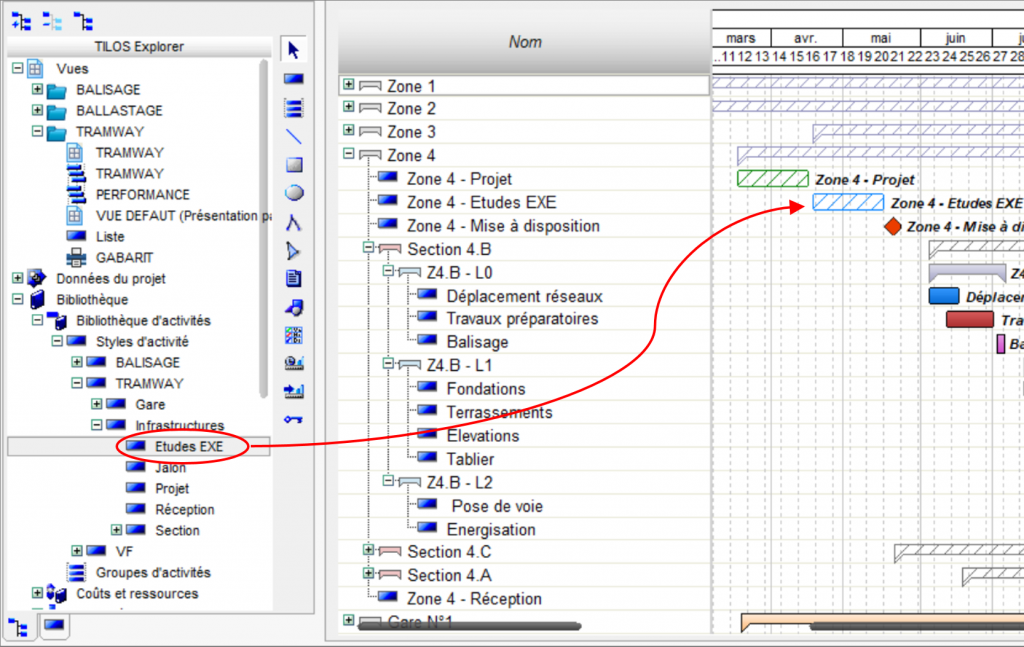Select the ellipse shape tool
Viewport: 1024px width, 647px height.
[294, 193]
